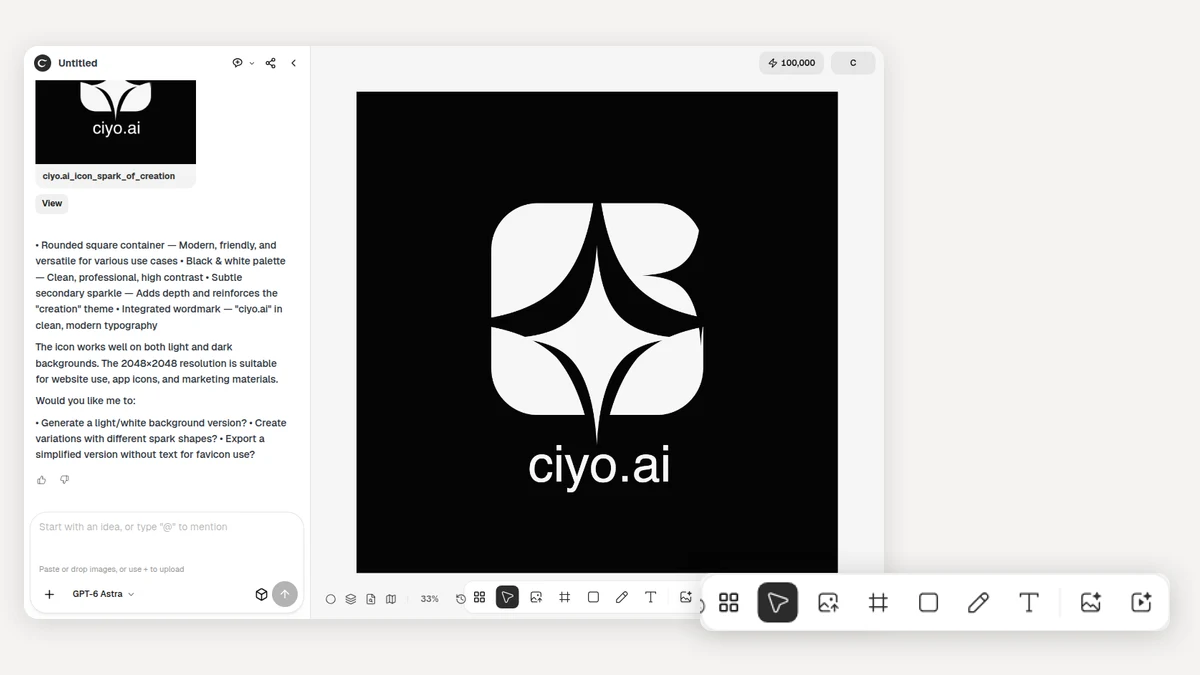Image resolution: width=1200 pixels, height=675 pixels.
Task: Select the Pencil tool in small canvas toolbar
Action: click(x=621, y=597)
